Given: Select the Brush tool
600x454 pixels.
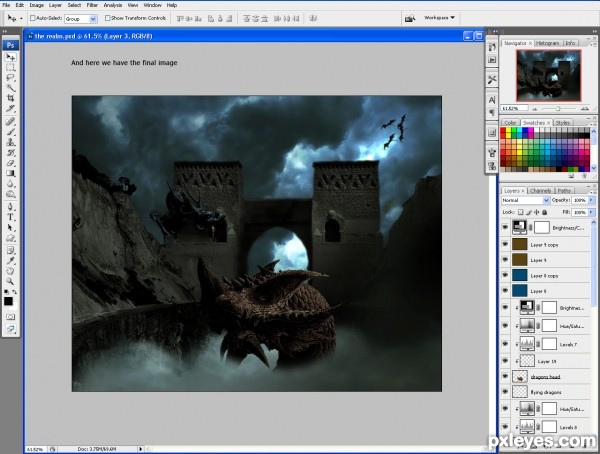Looking at the screenshot, I should [x=10, y=132].
